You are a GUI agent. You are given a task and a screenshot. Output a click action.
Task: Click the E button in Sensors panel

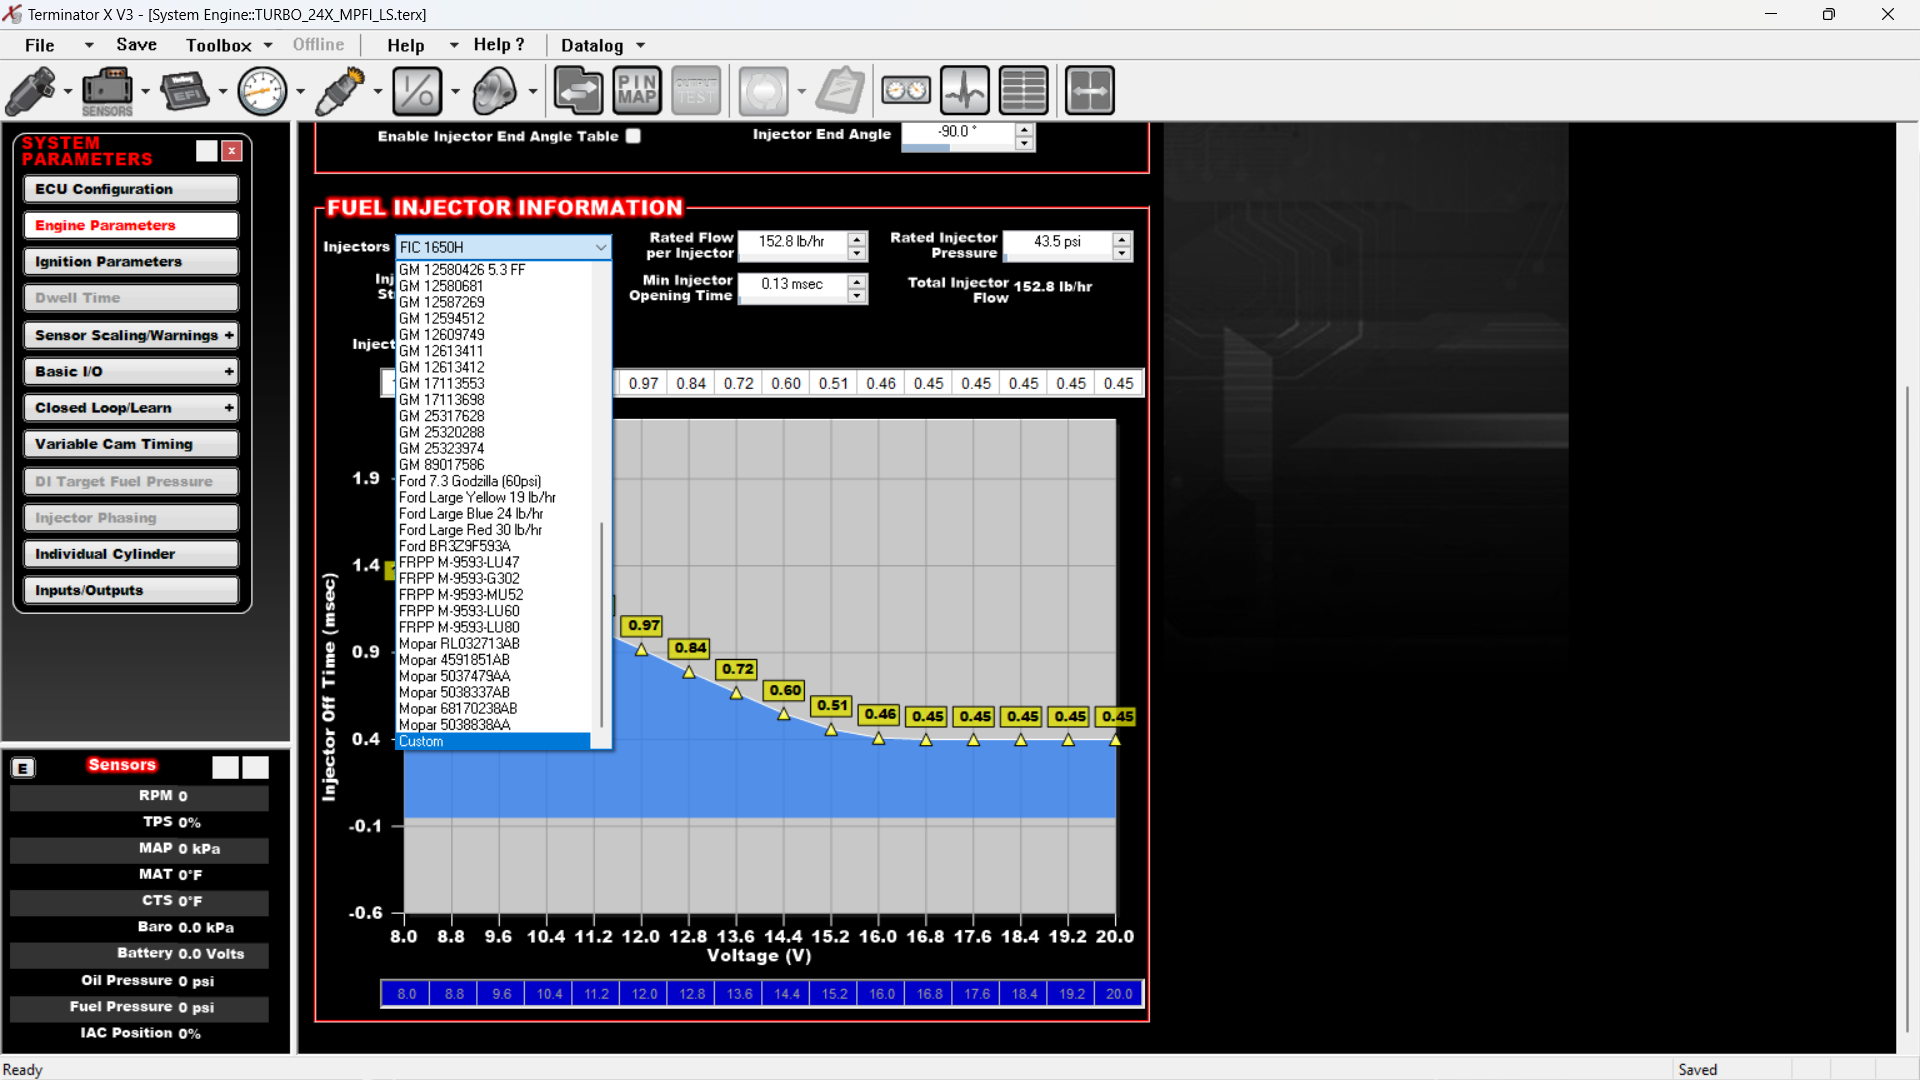[x=23, y=768]
